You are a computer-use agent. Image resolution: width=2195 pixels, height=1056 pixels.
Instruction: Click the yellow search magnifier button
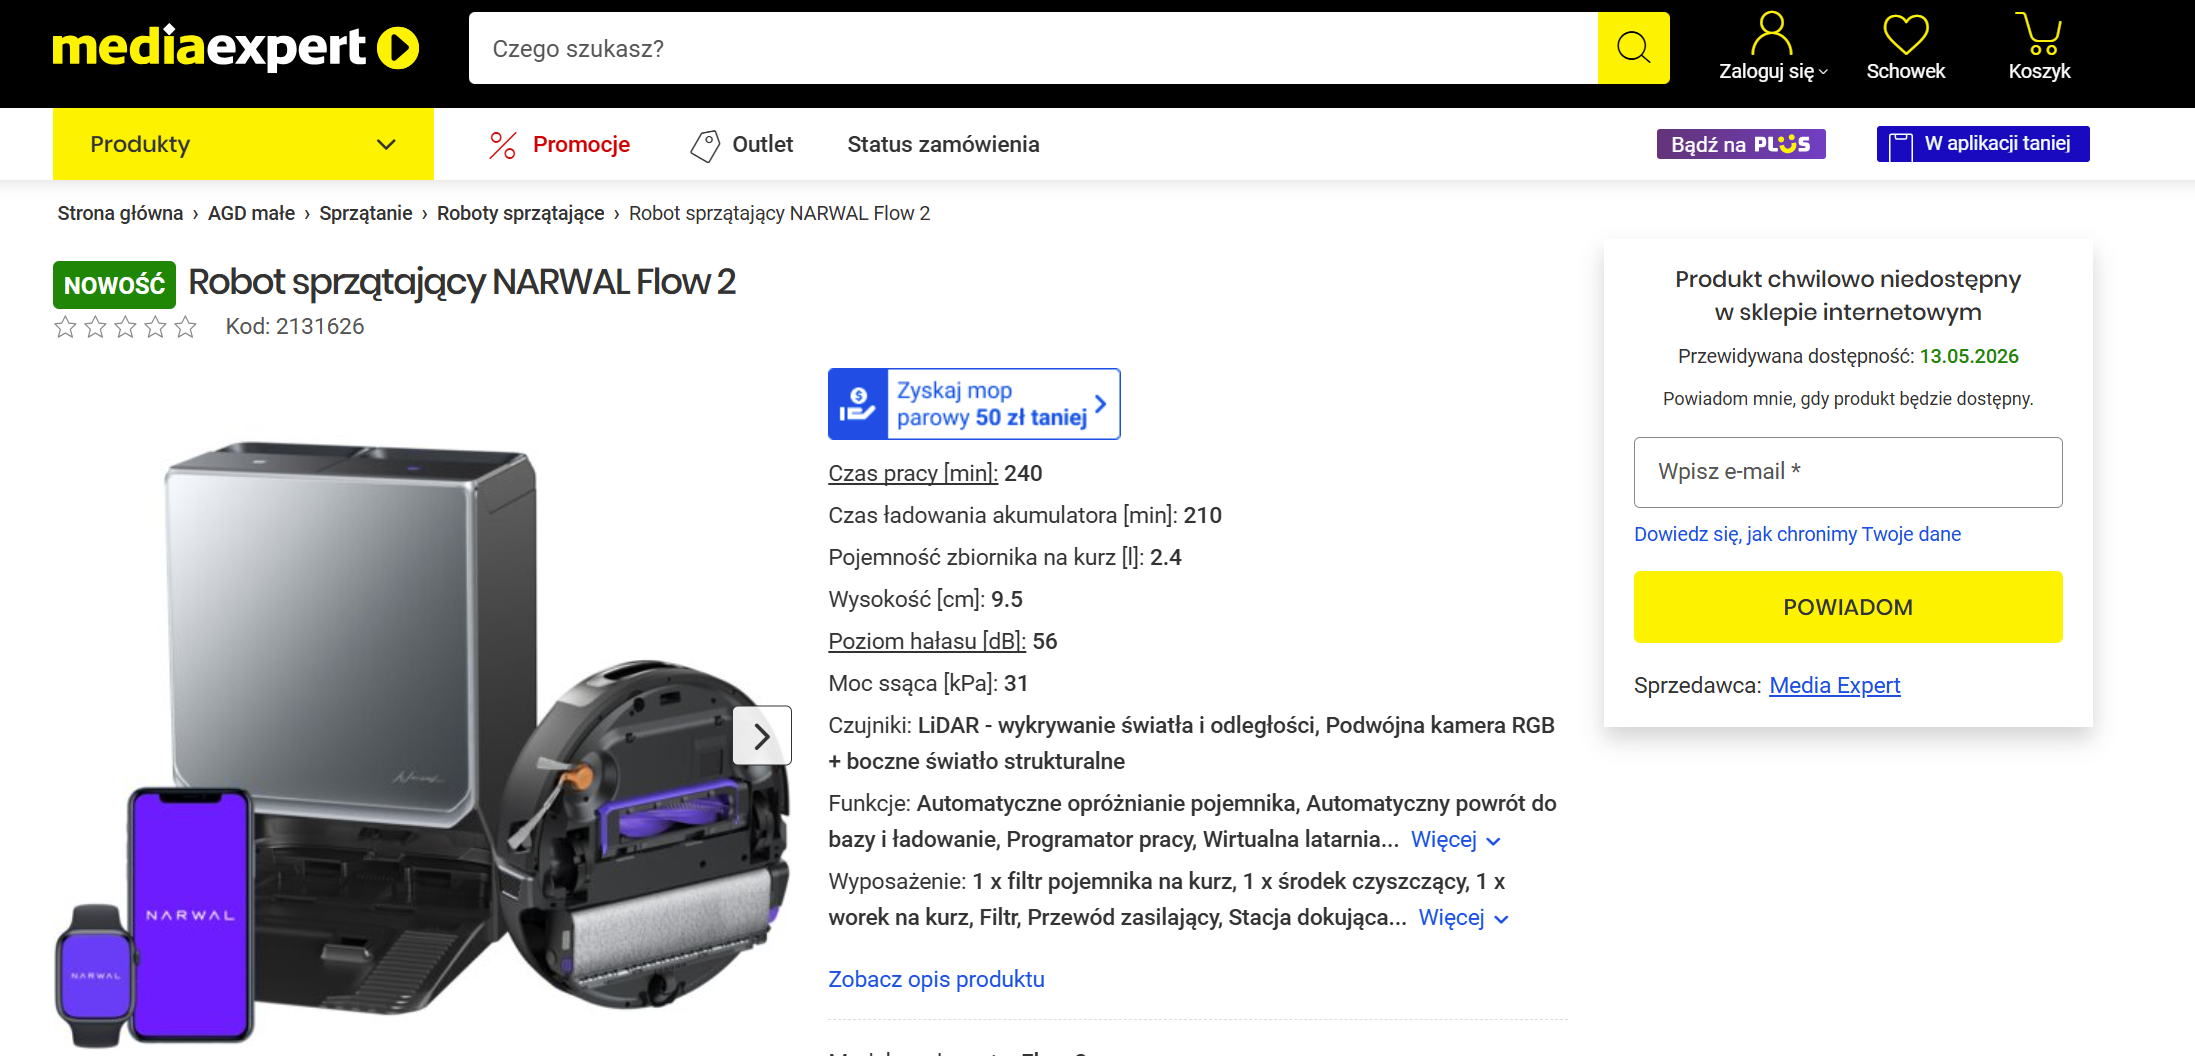point(1633,48)
